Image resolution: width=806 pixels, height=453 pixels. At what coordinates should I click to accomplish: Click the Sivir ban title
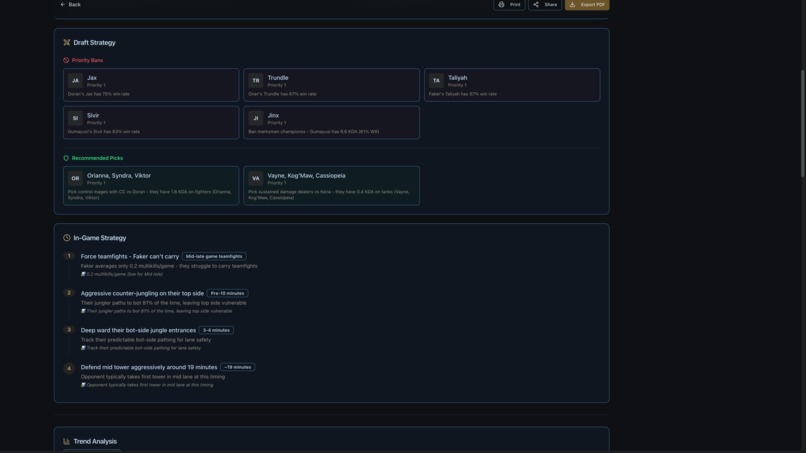93,116
